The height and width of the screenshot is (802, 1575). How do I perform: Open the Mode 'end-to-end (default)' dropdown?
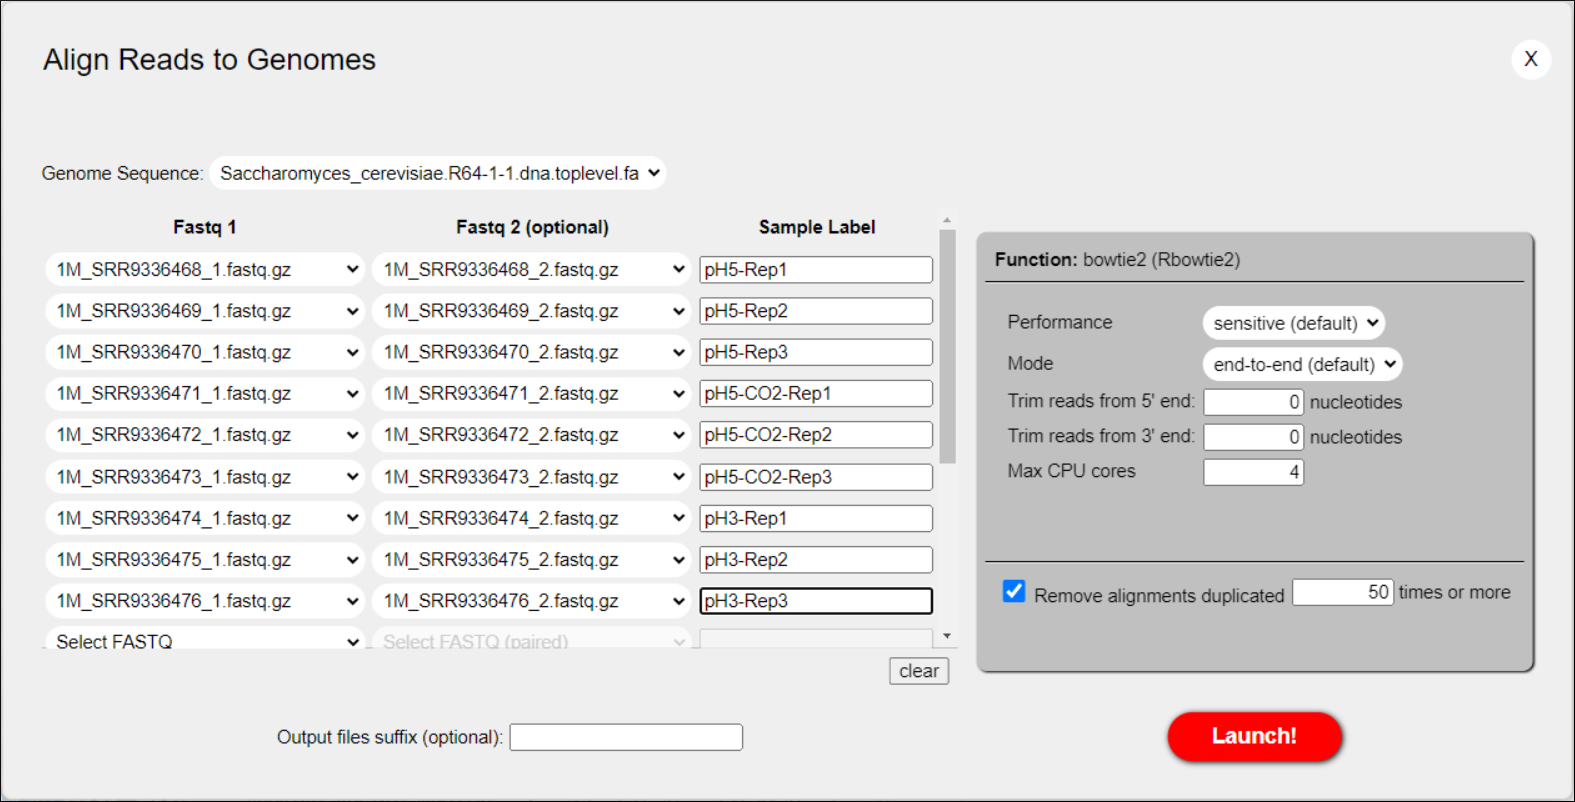[1302, 364]
